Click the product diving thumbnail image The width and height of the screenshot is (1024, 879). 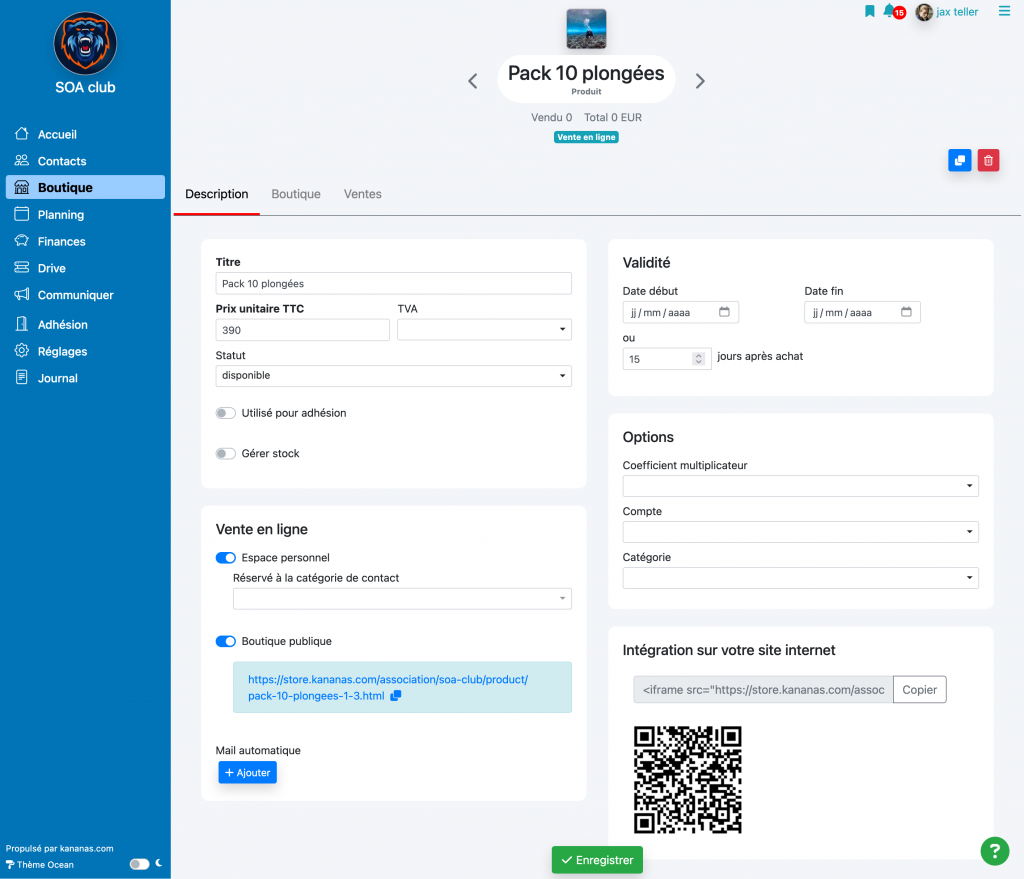pyautogui.click(x=586, y=29)
